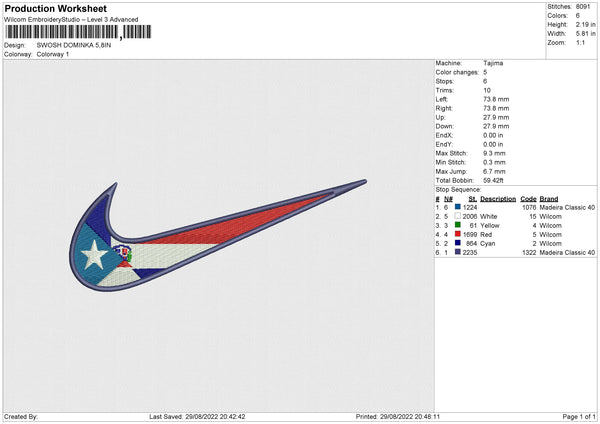The width and height of the screenshot is (600, 424).
Task: Click the green swatch labeled Yellow
Action: pyautogui.click(x=457, y=225)
